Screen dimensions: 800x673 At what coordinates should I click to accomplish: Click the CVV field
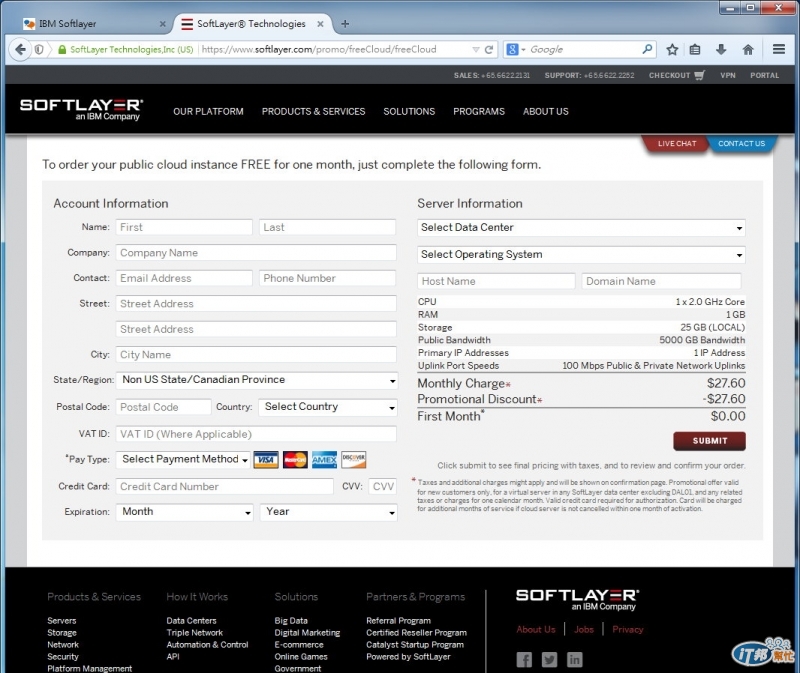(383, 486)
